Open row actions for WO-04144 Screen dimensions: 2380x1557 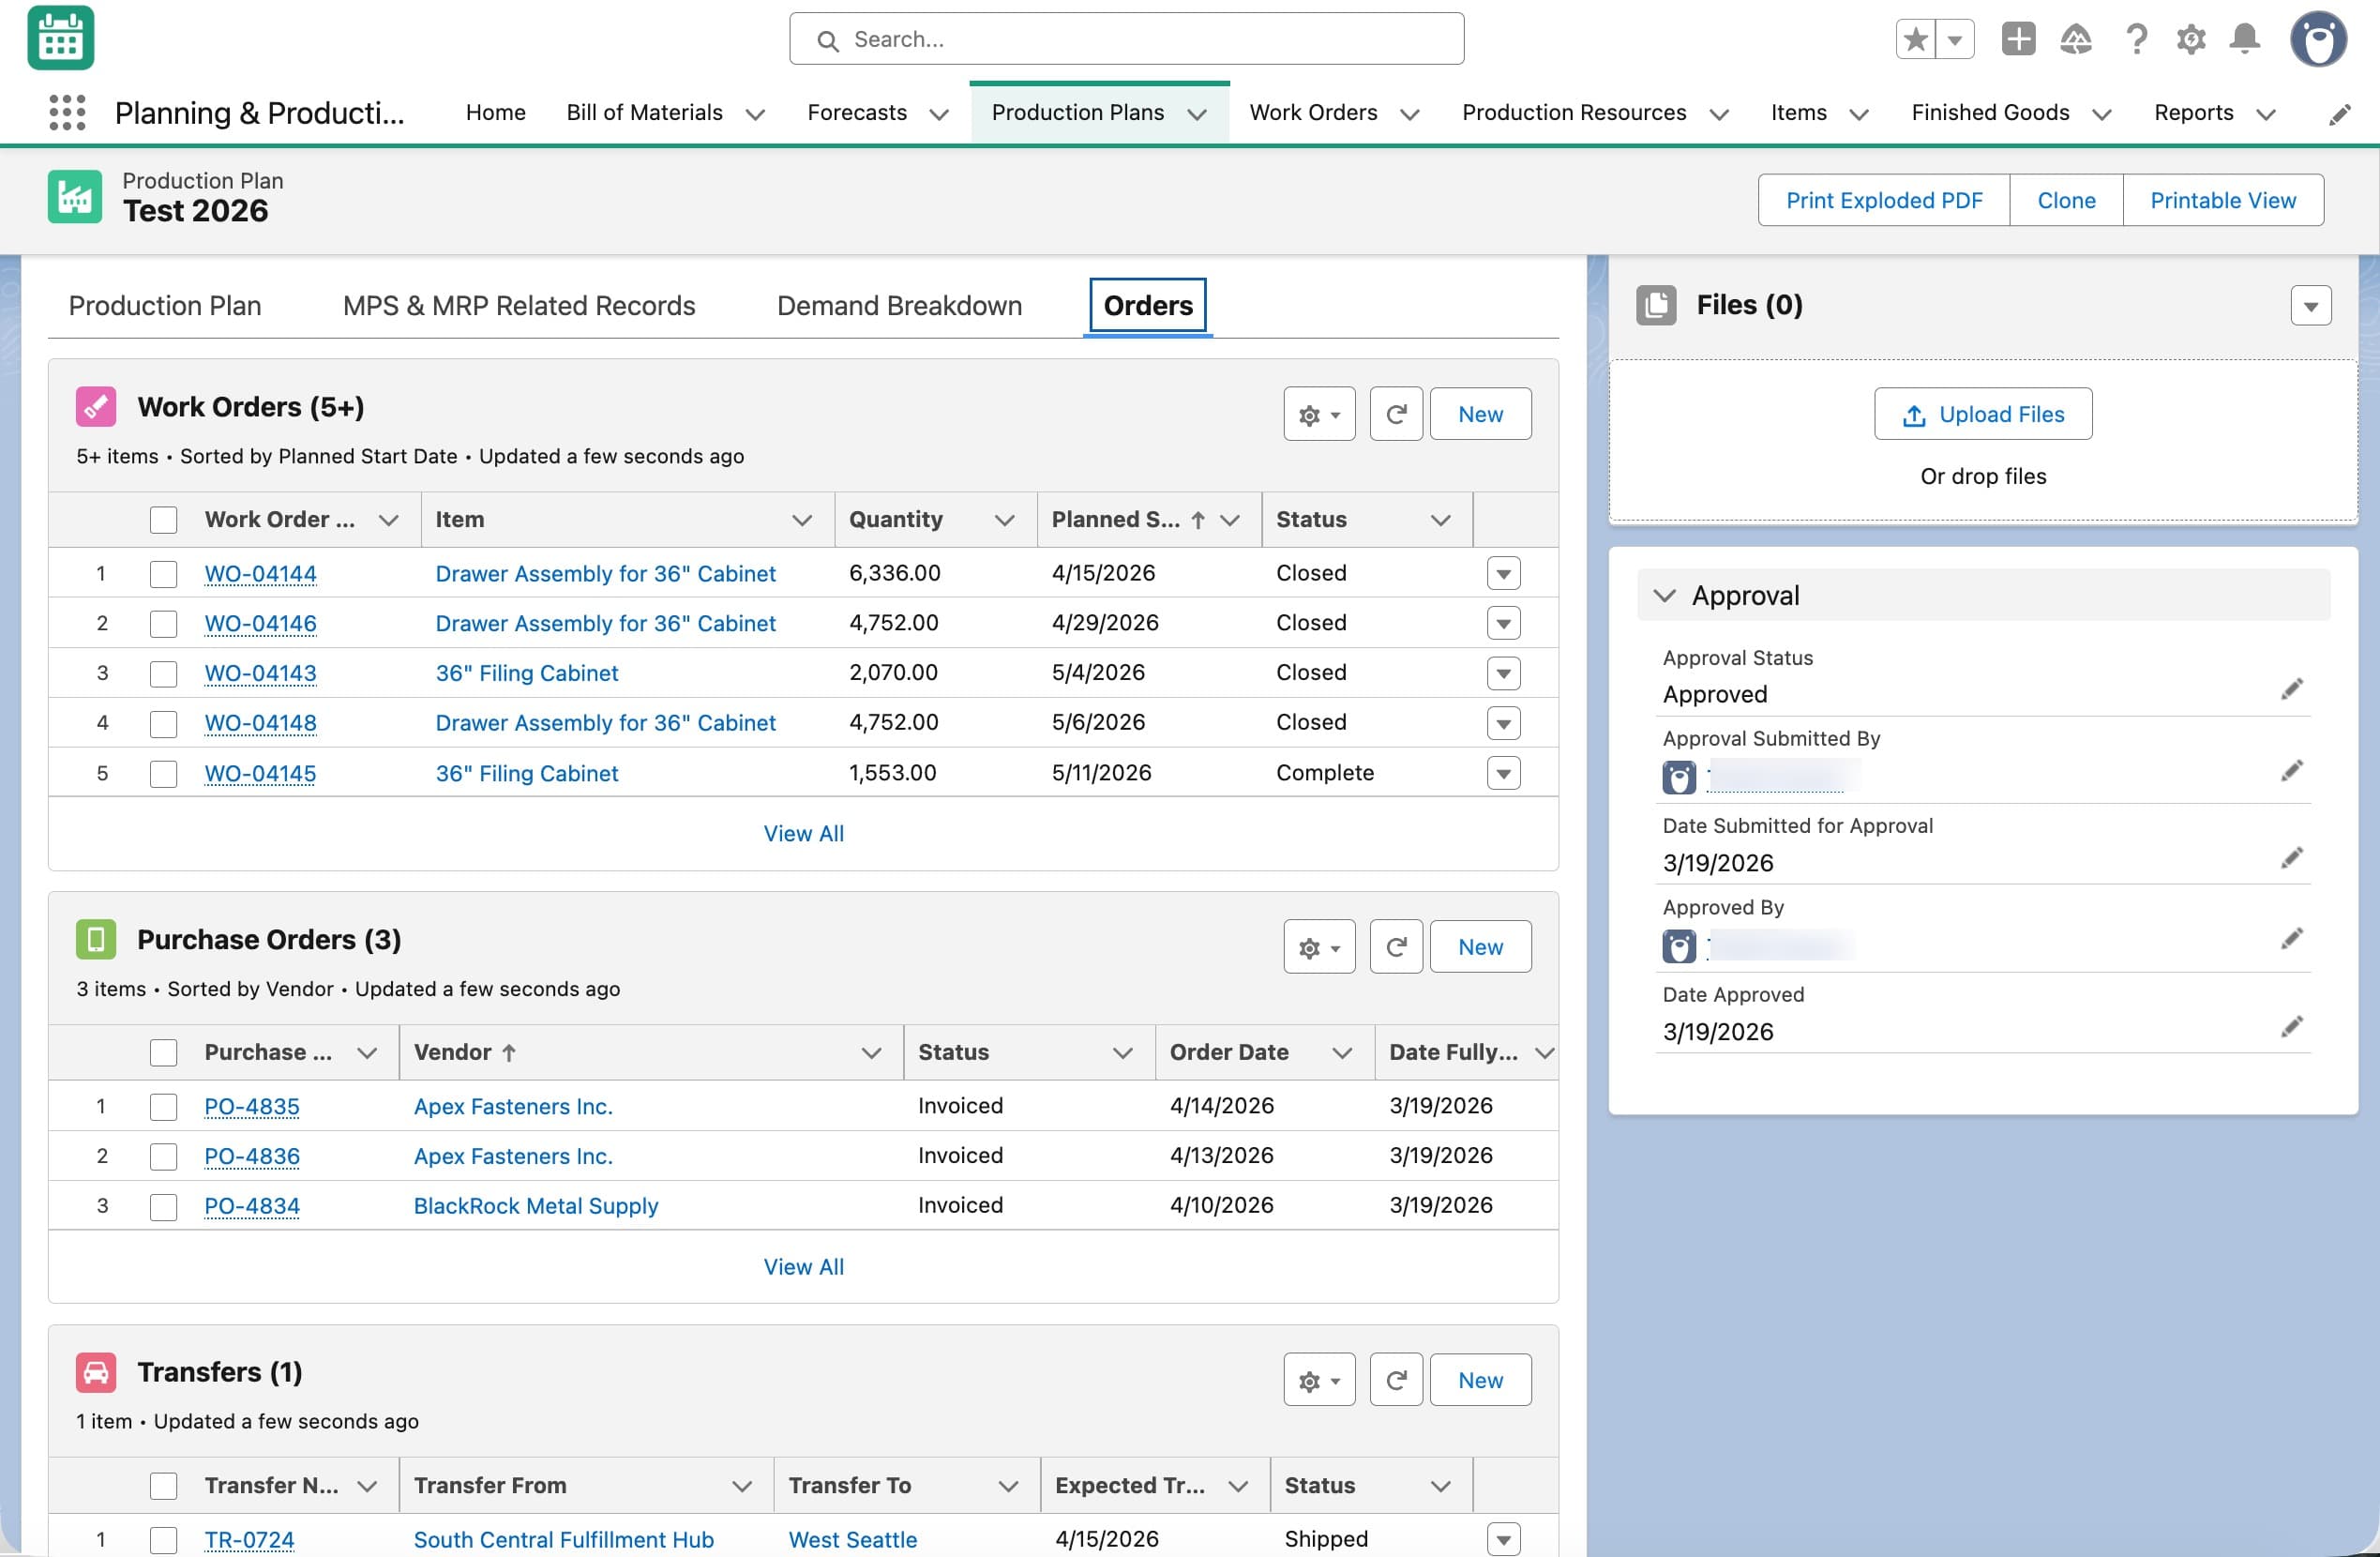pyautogui.click(x=1503, y=574)
